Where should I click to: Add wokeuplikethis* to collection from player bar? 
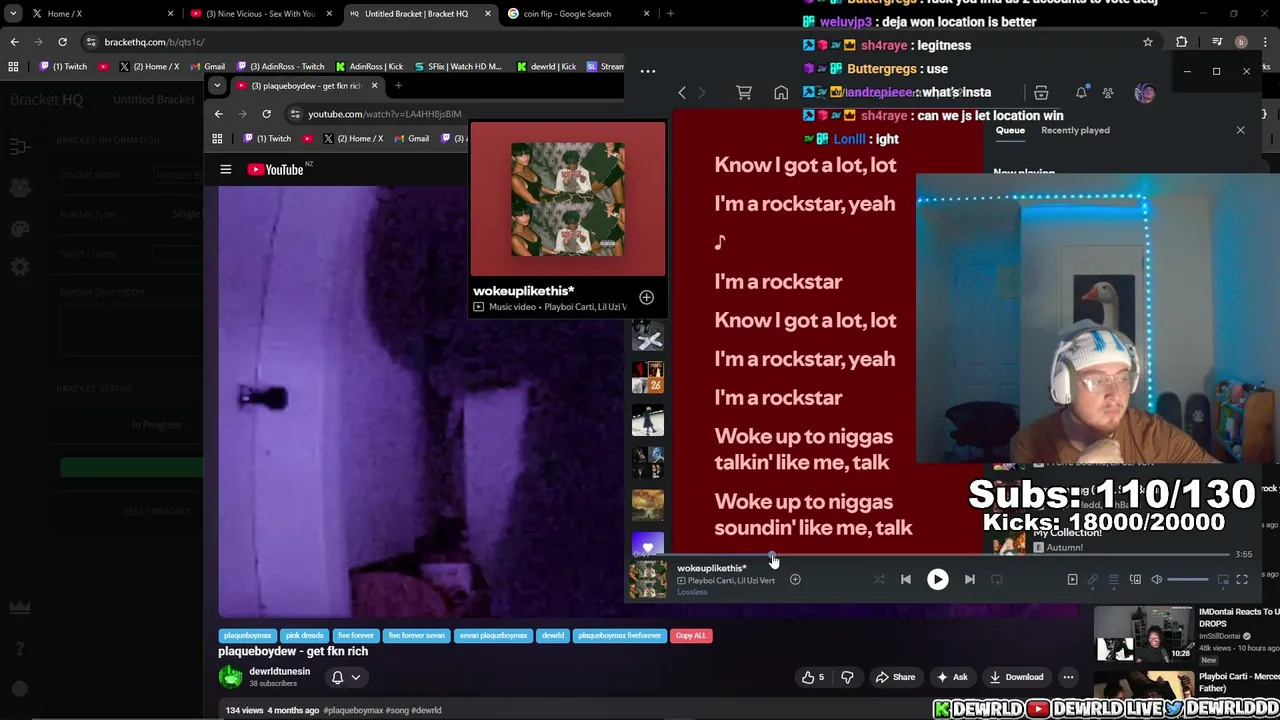pos(795,579)
